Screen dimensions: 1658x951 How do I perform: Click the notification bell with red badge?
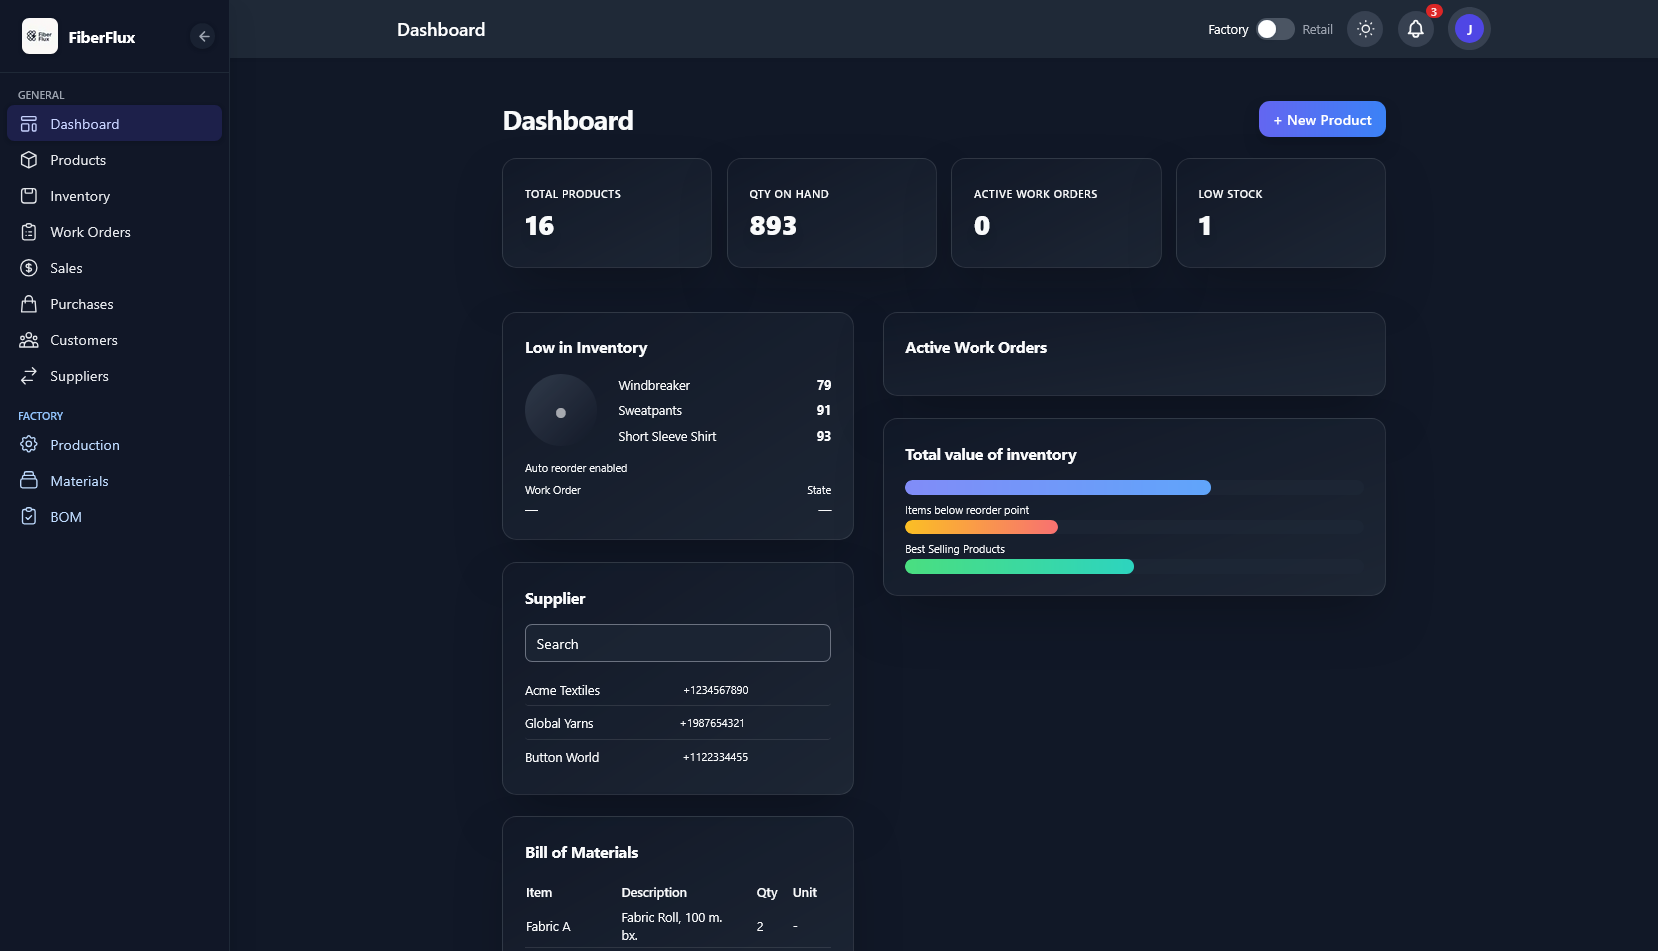[1415, 29]
